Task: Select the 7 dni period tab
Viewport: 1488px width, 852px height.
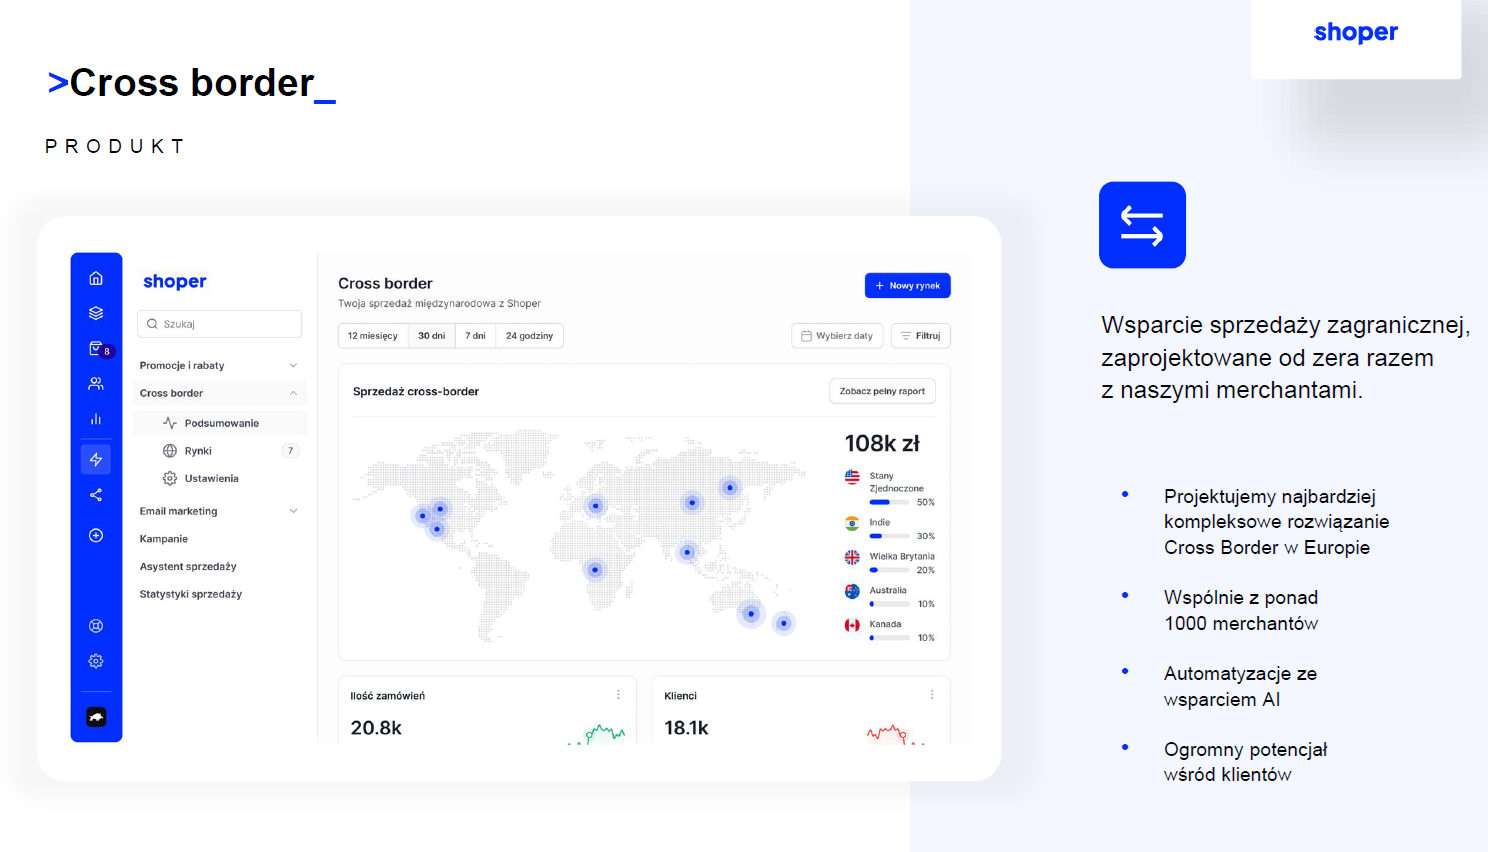Action: (x=475, y=336)
